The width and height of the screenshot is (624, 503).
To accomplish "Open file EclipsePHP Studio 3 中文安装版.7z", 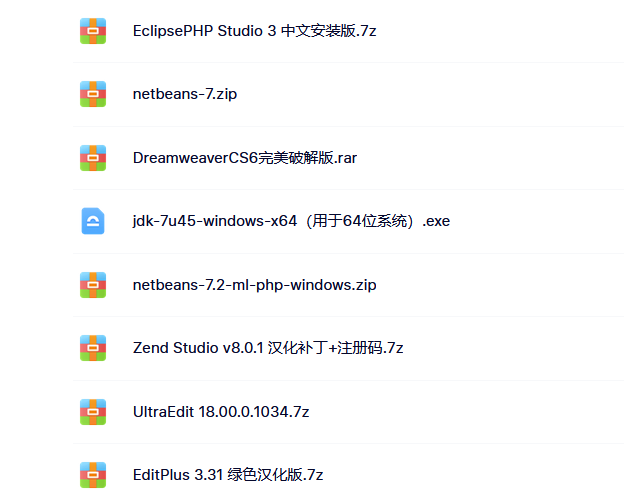I will (255, 31).
